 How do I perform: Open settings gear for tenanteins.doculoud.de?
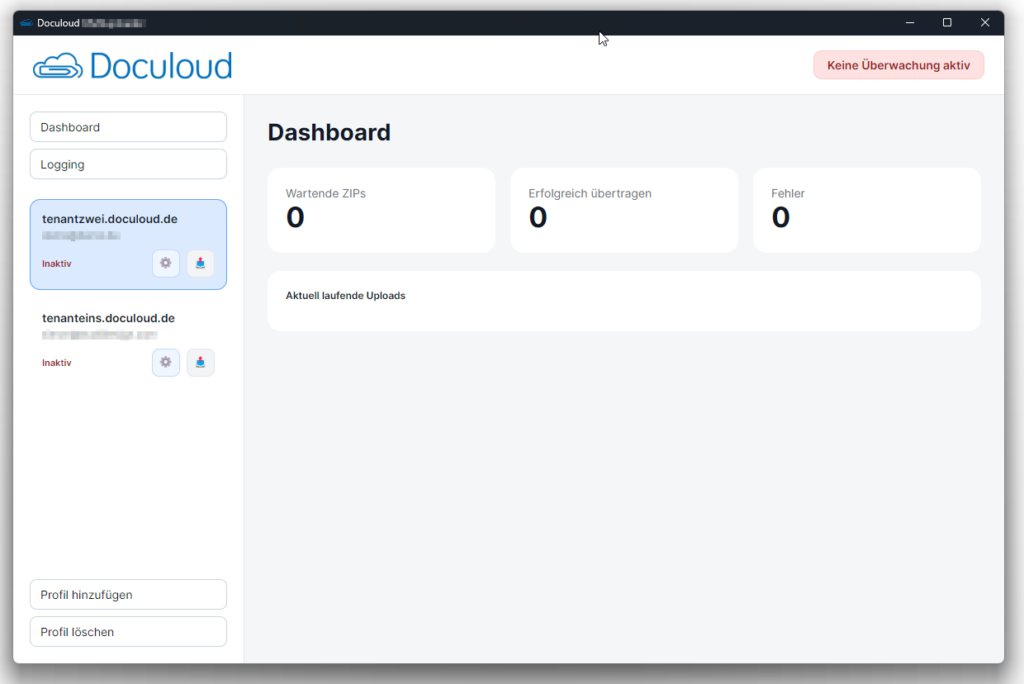click(x=166, y=363)
